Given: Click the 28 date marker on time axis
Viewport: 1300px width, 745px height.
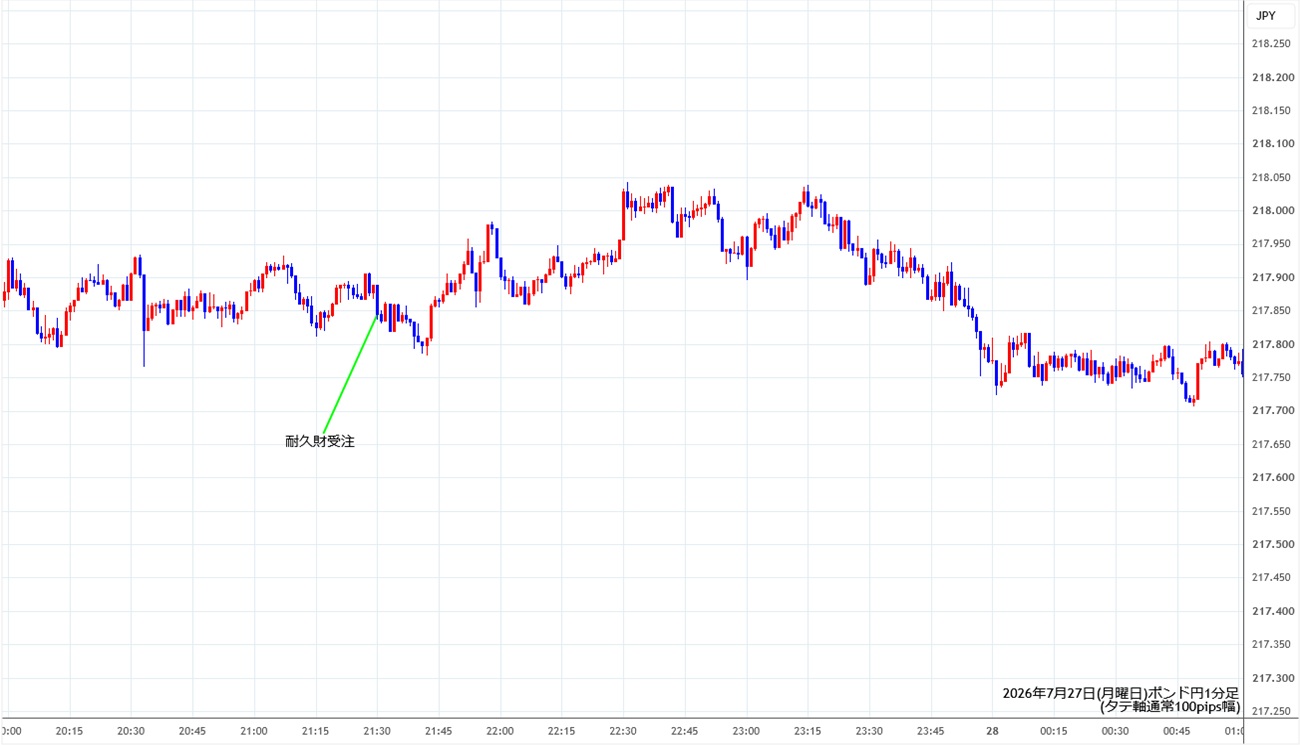Looking at the screenshot, I should [x=992, y=731].
